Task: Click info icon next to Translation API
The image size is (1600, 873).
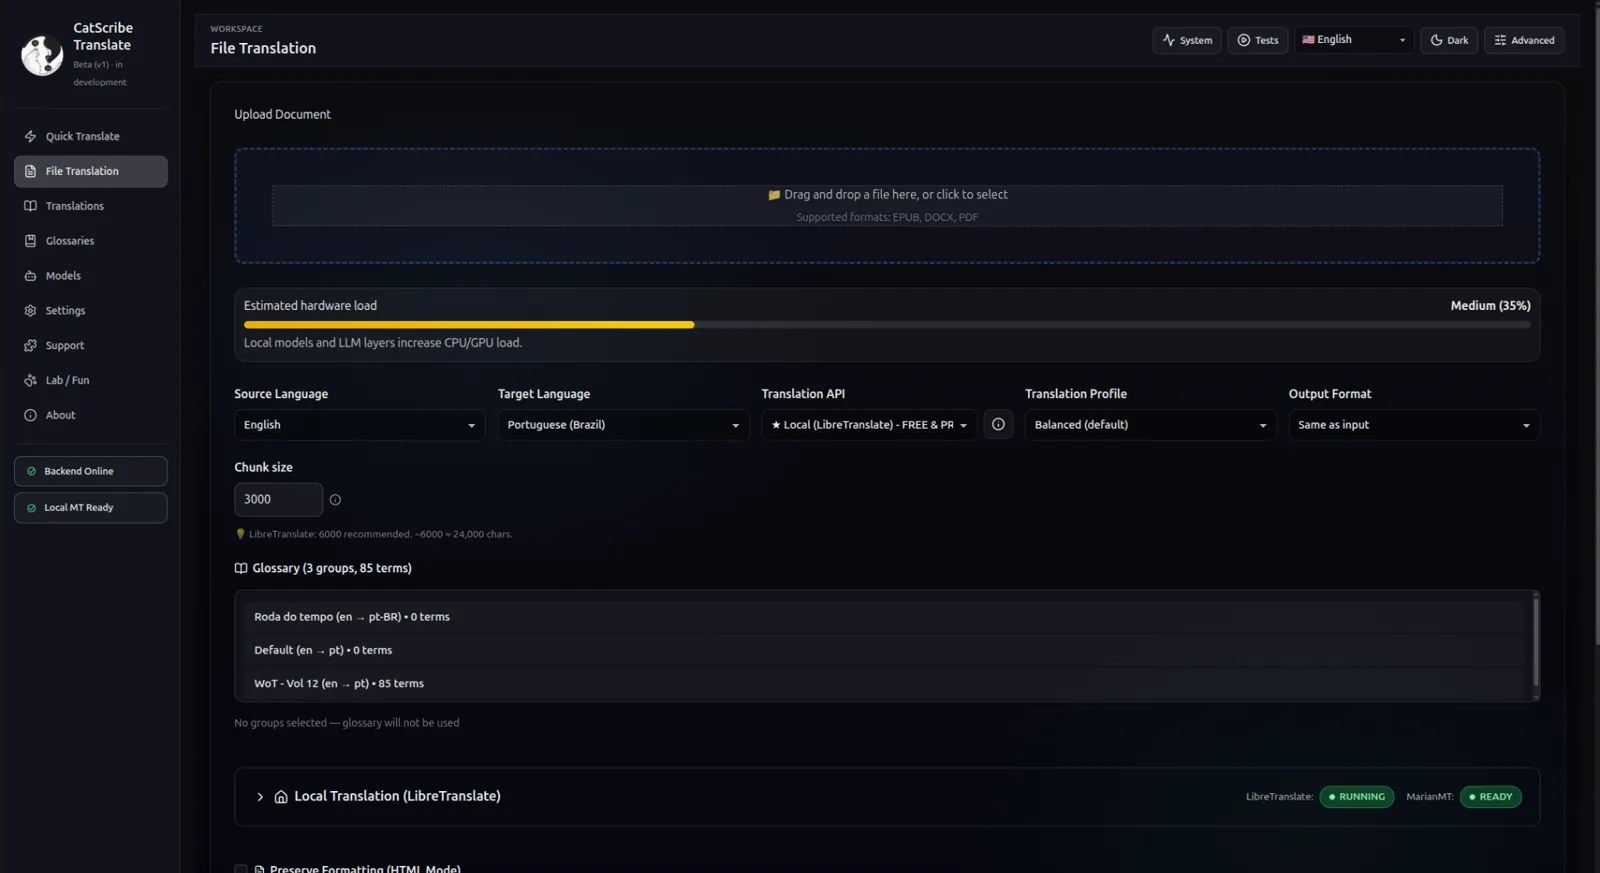Action: [997, 425]
